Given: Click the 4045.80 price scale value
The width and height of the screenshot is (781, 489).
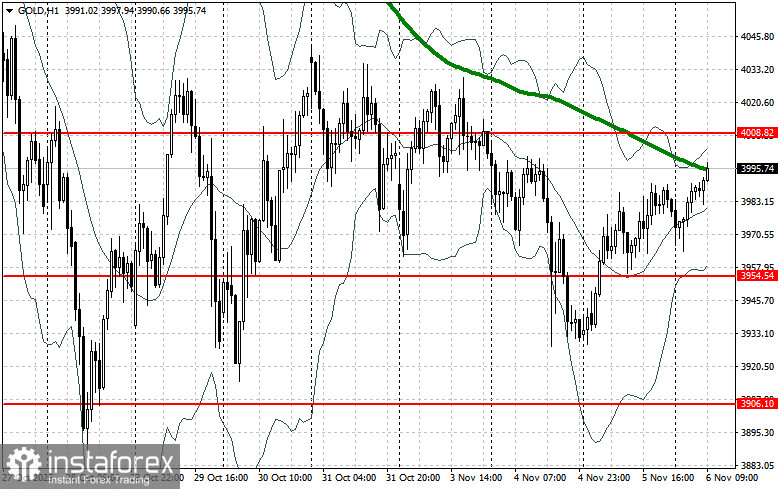Looking at the screenshot, I should pos(757,36).
